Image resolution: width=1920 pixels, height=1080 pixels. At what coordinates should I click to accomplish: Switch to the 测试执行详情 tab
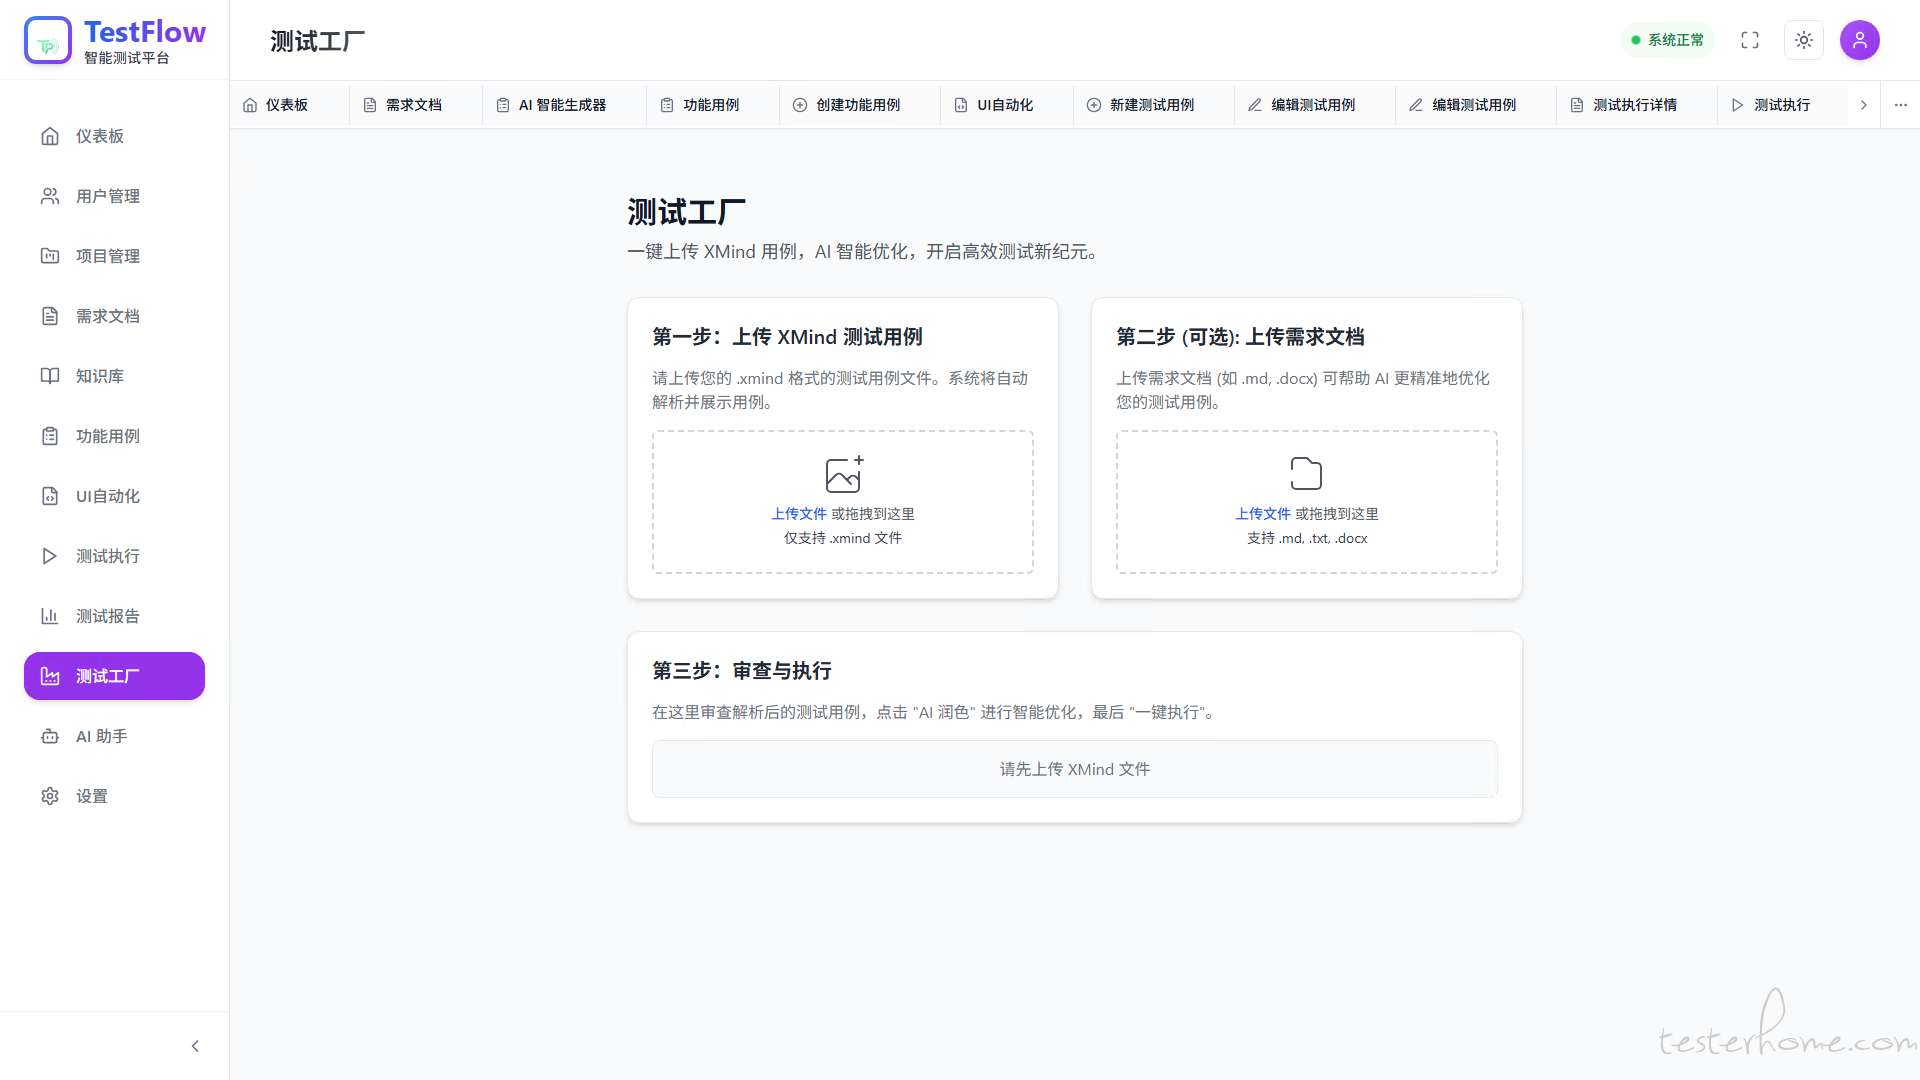tap(1634, 105)
